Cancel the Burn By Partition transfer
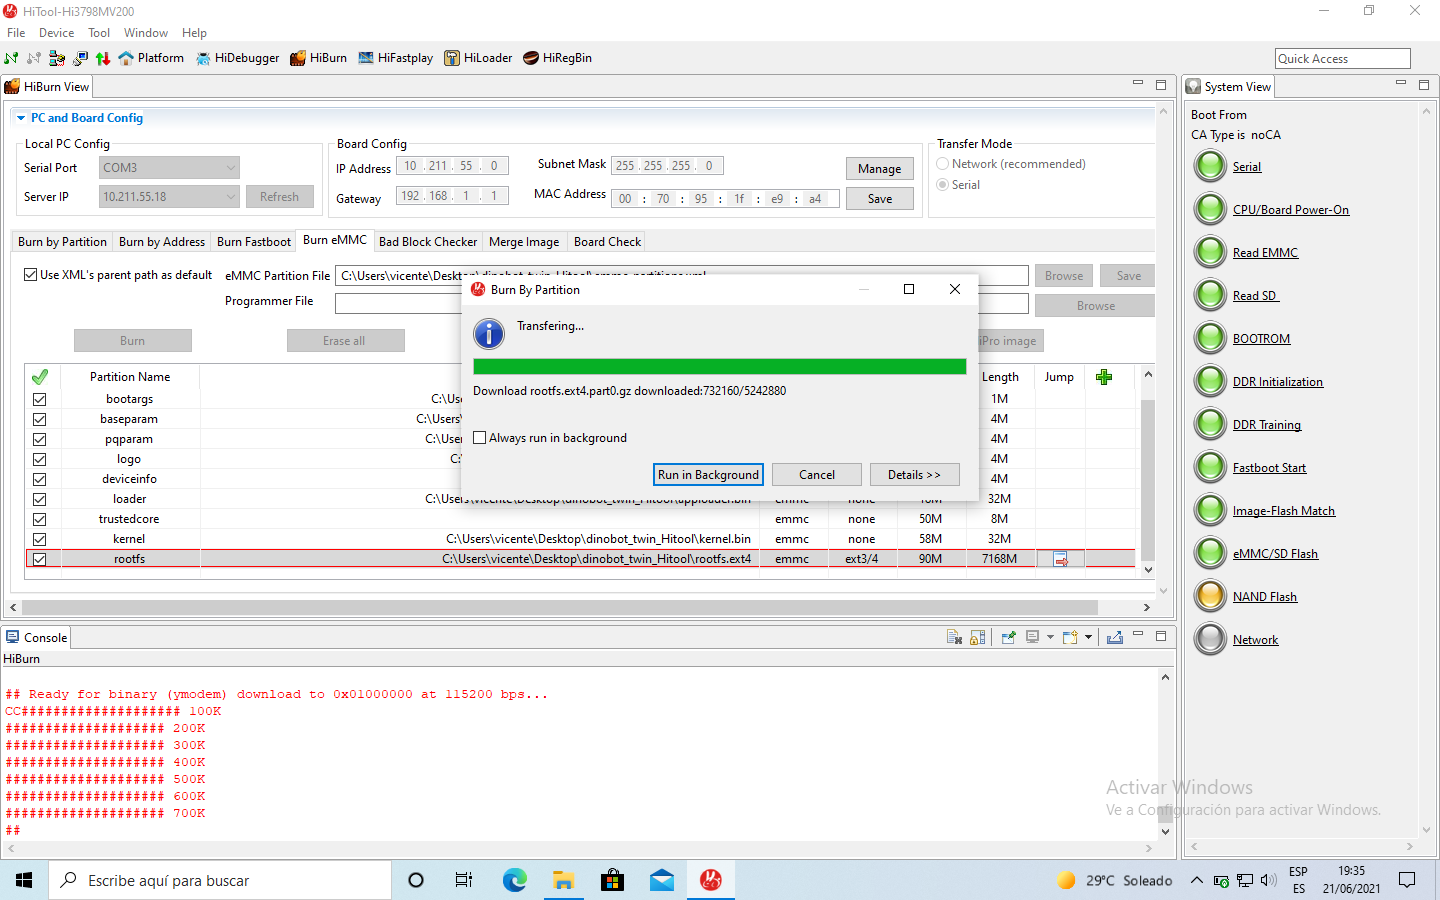The width and height of the screenshot is (1440, 900). 816,475
